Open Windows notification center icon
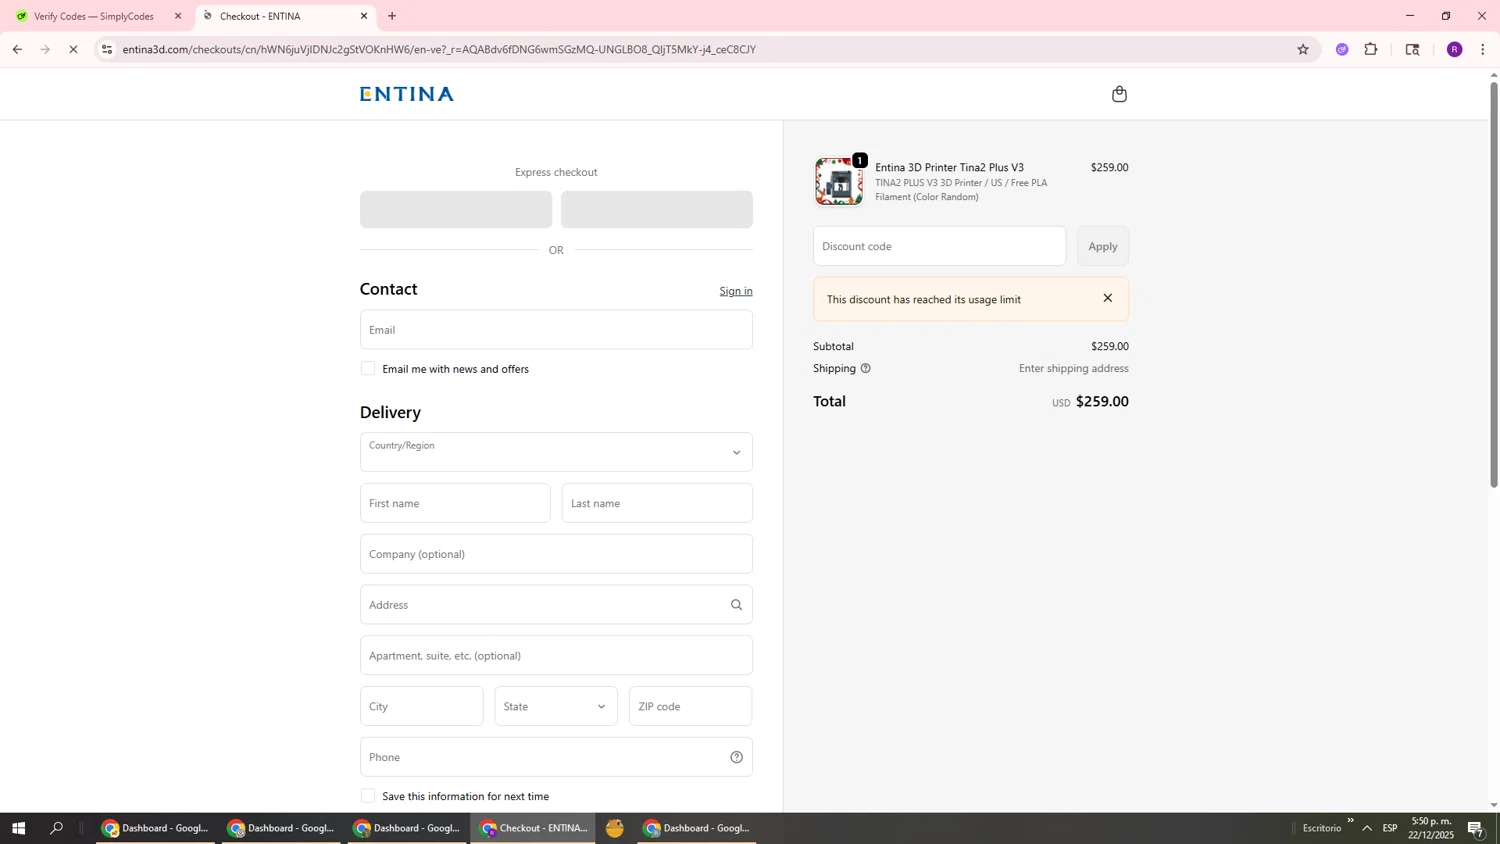The width and height of the screenshot is (1500, 844). coord(1475,828)
